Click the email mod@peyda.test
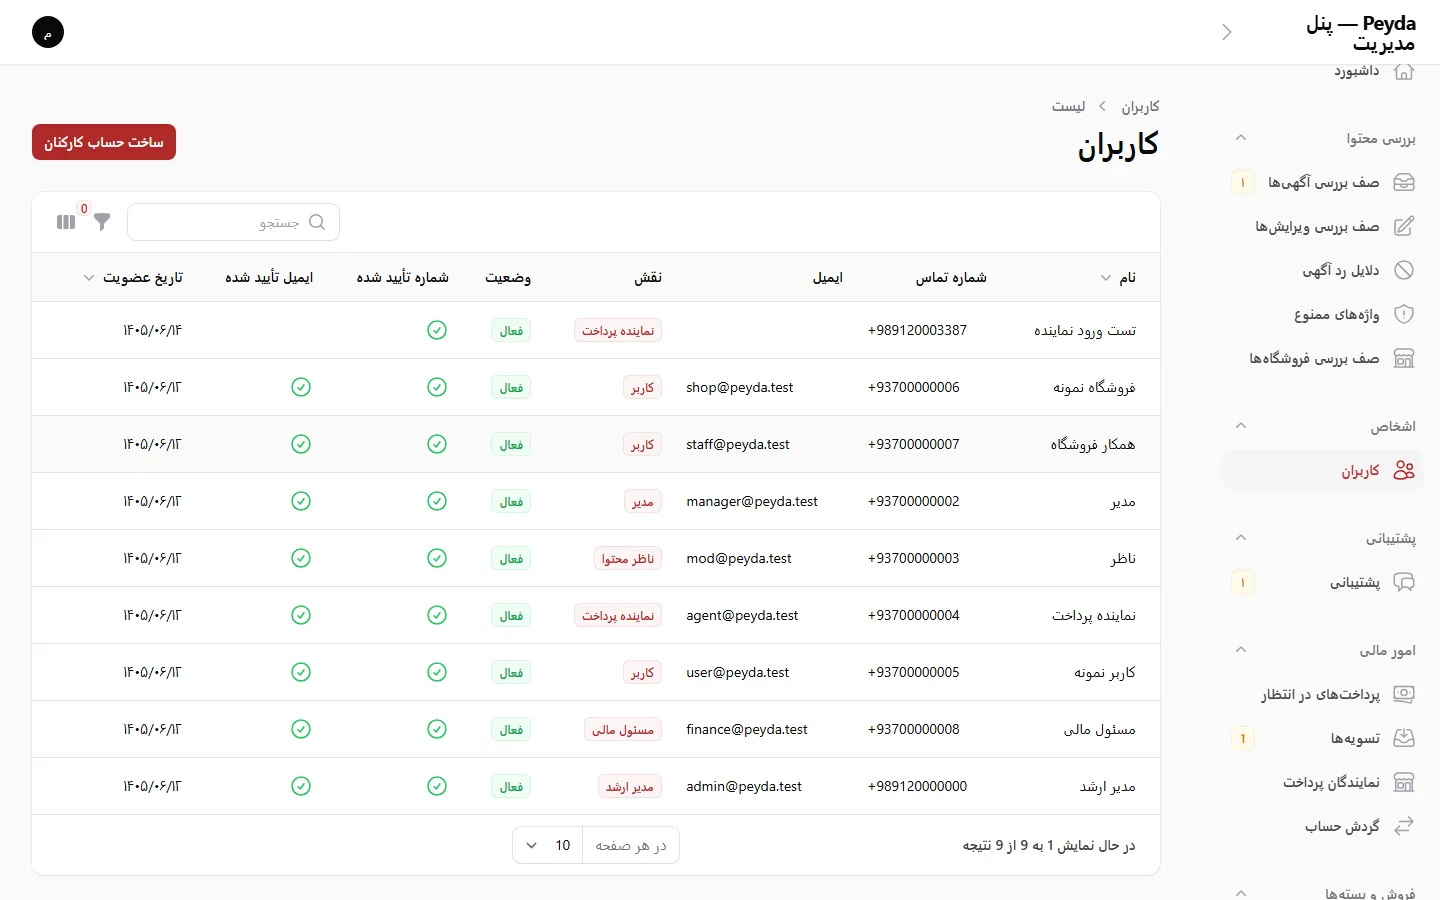This screenshot has width=1440, height=900. (739, 558)
